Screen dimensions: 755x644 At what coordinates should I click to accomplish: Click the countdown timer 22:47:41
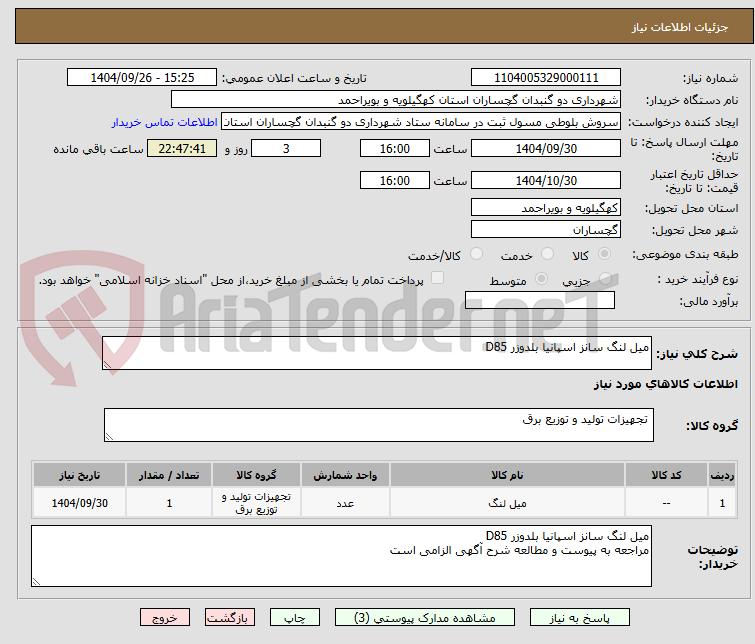182,148
